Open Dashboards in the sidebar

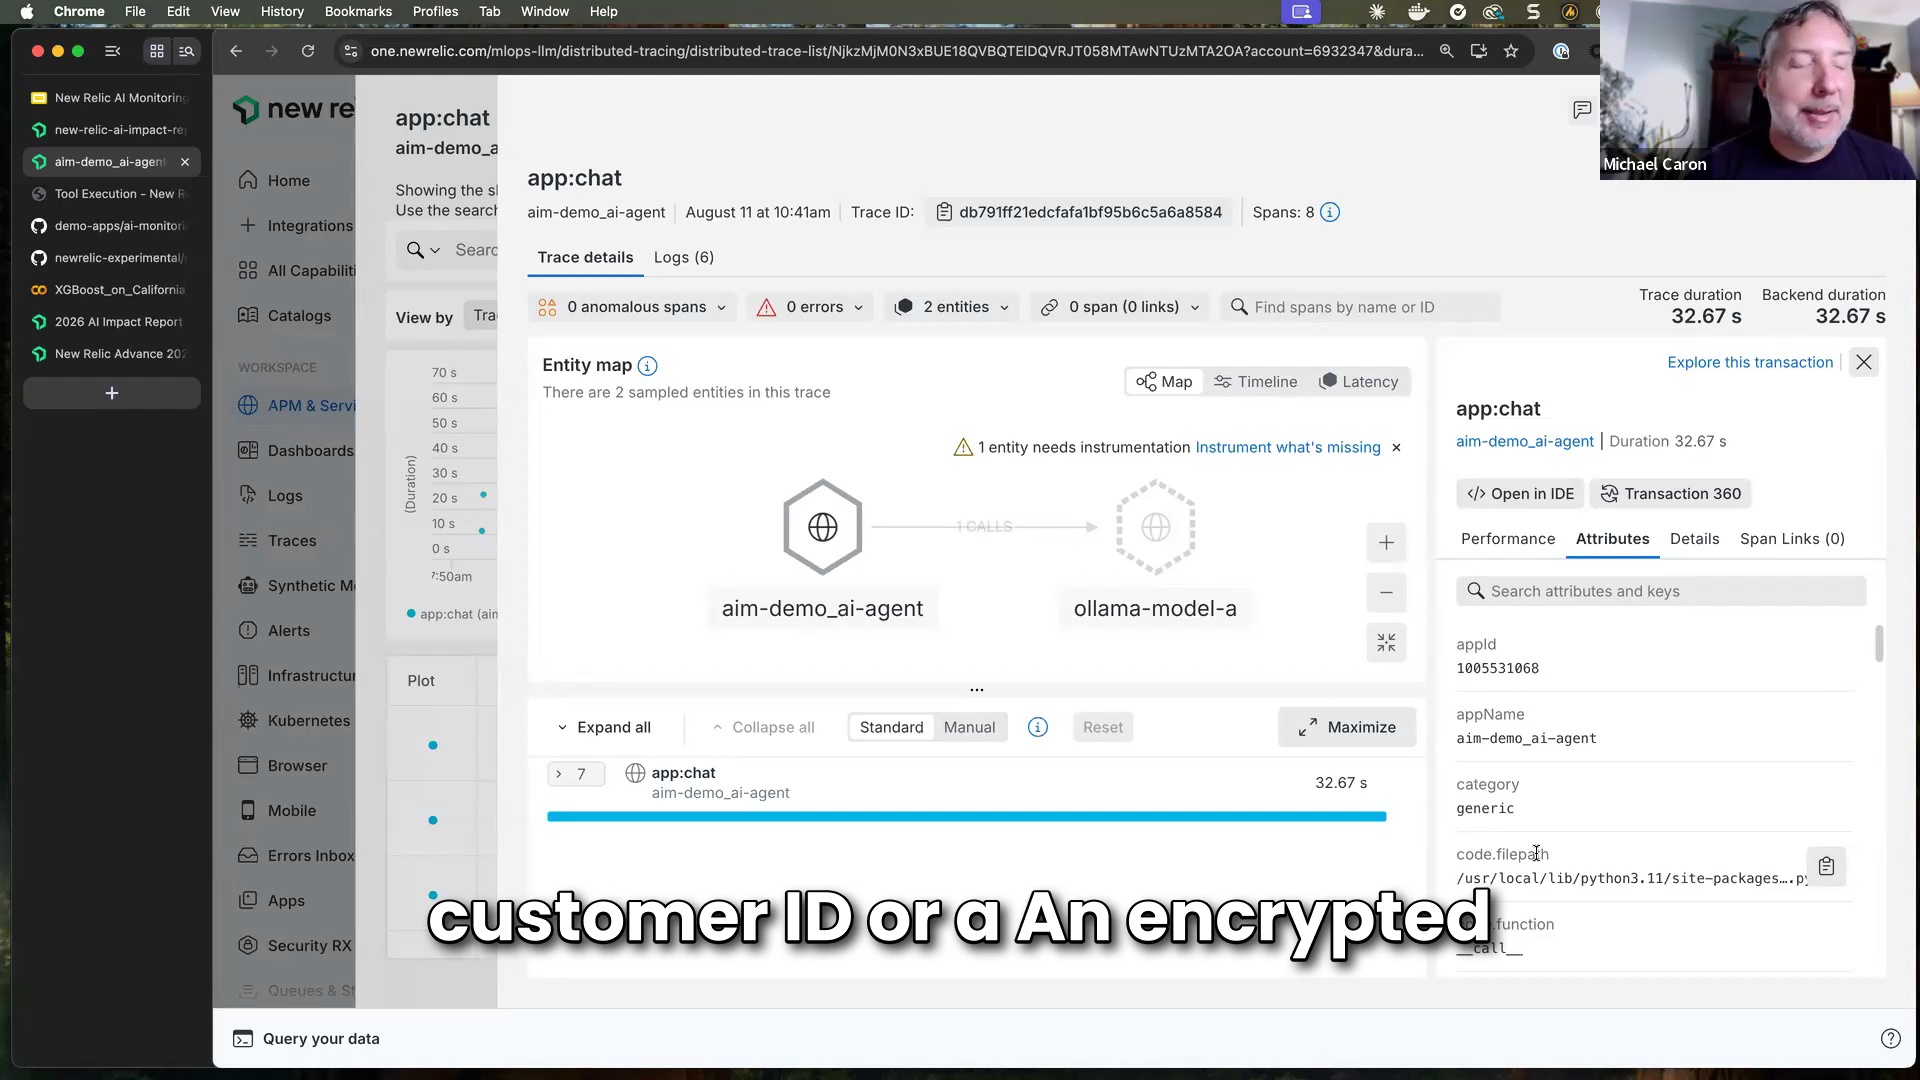pos(296,451)
